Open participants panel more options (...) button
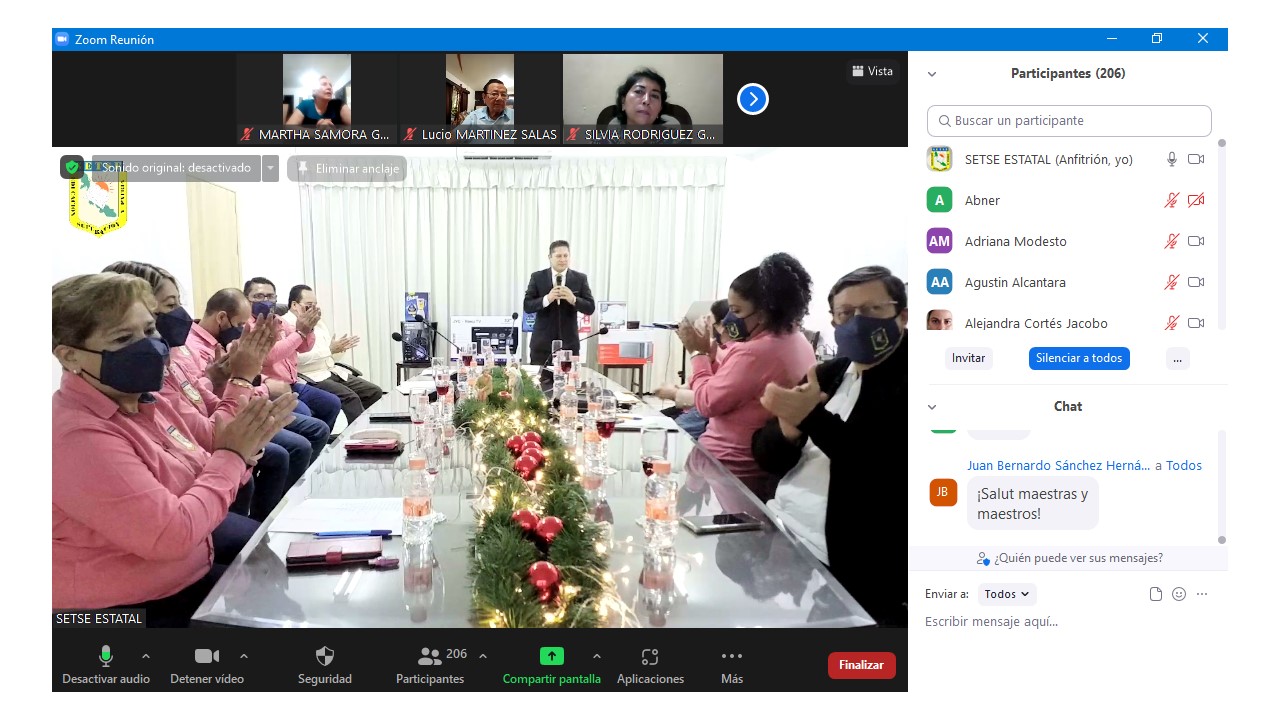The image size is (1280, 720). click(1177, 358)
